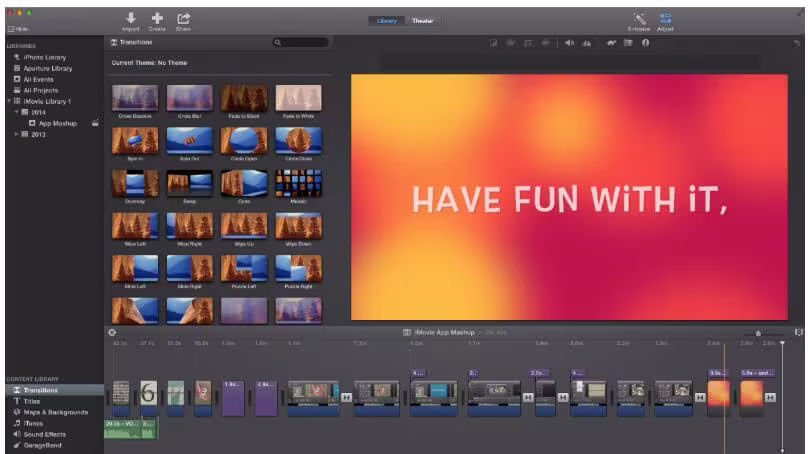Click the icon right of the zoom slider
Screen dimensions: 808x454
tap(798, 333)
